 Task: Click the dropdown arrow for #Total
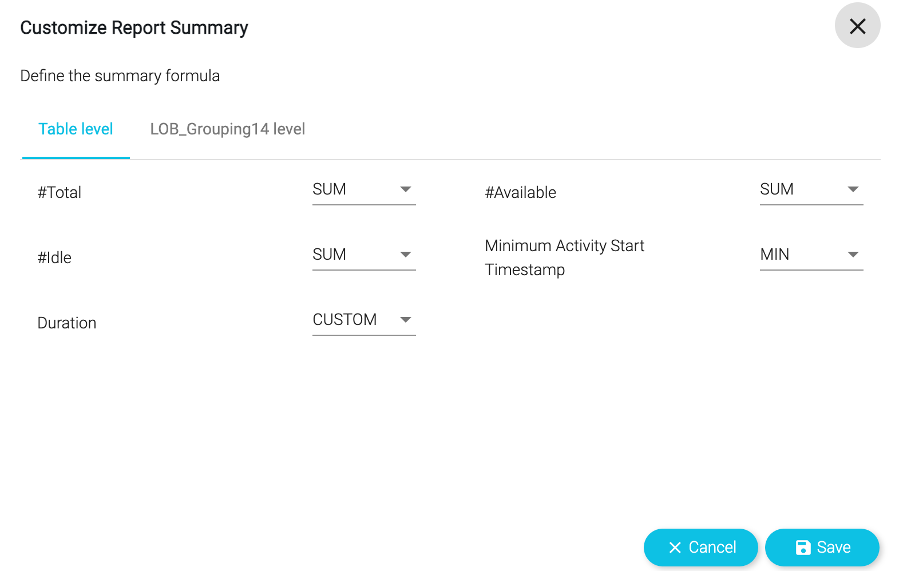(405, 189)
